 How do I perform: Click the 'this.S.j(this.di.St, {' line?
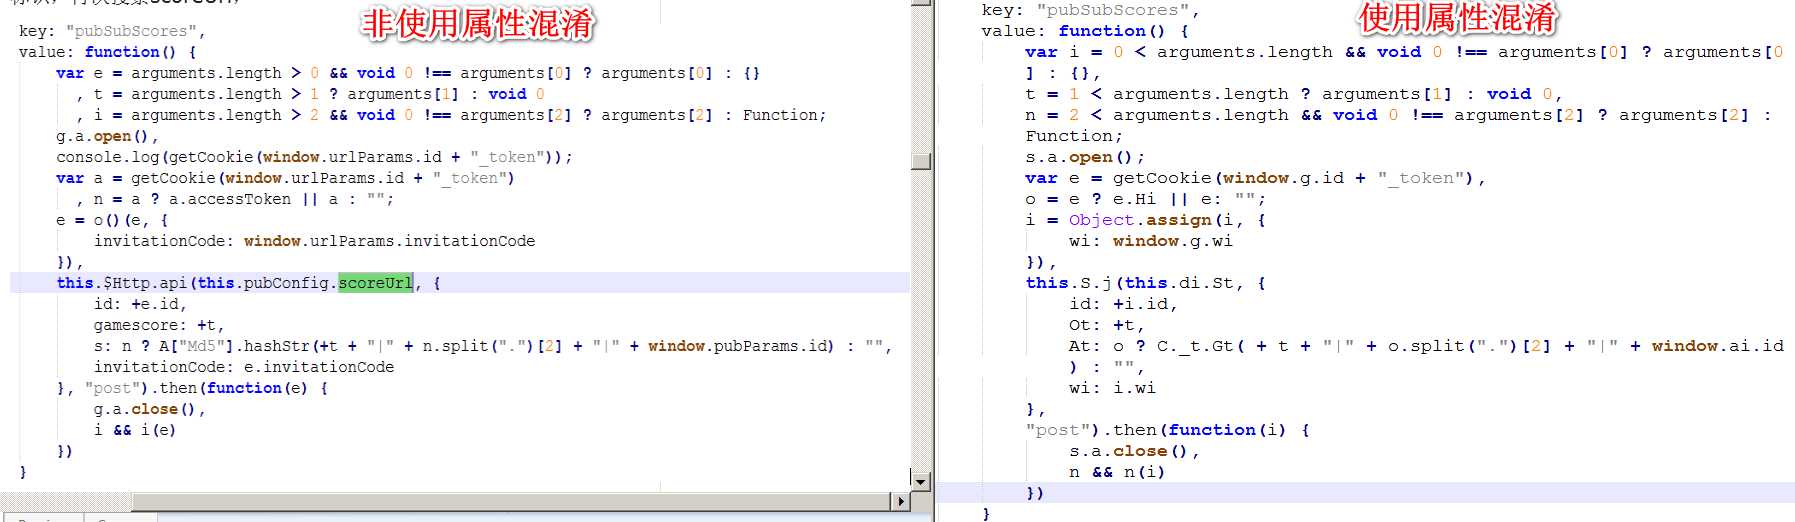point(1146,283)
